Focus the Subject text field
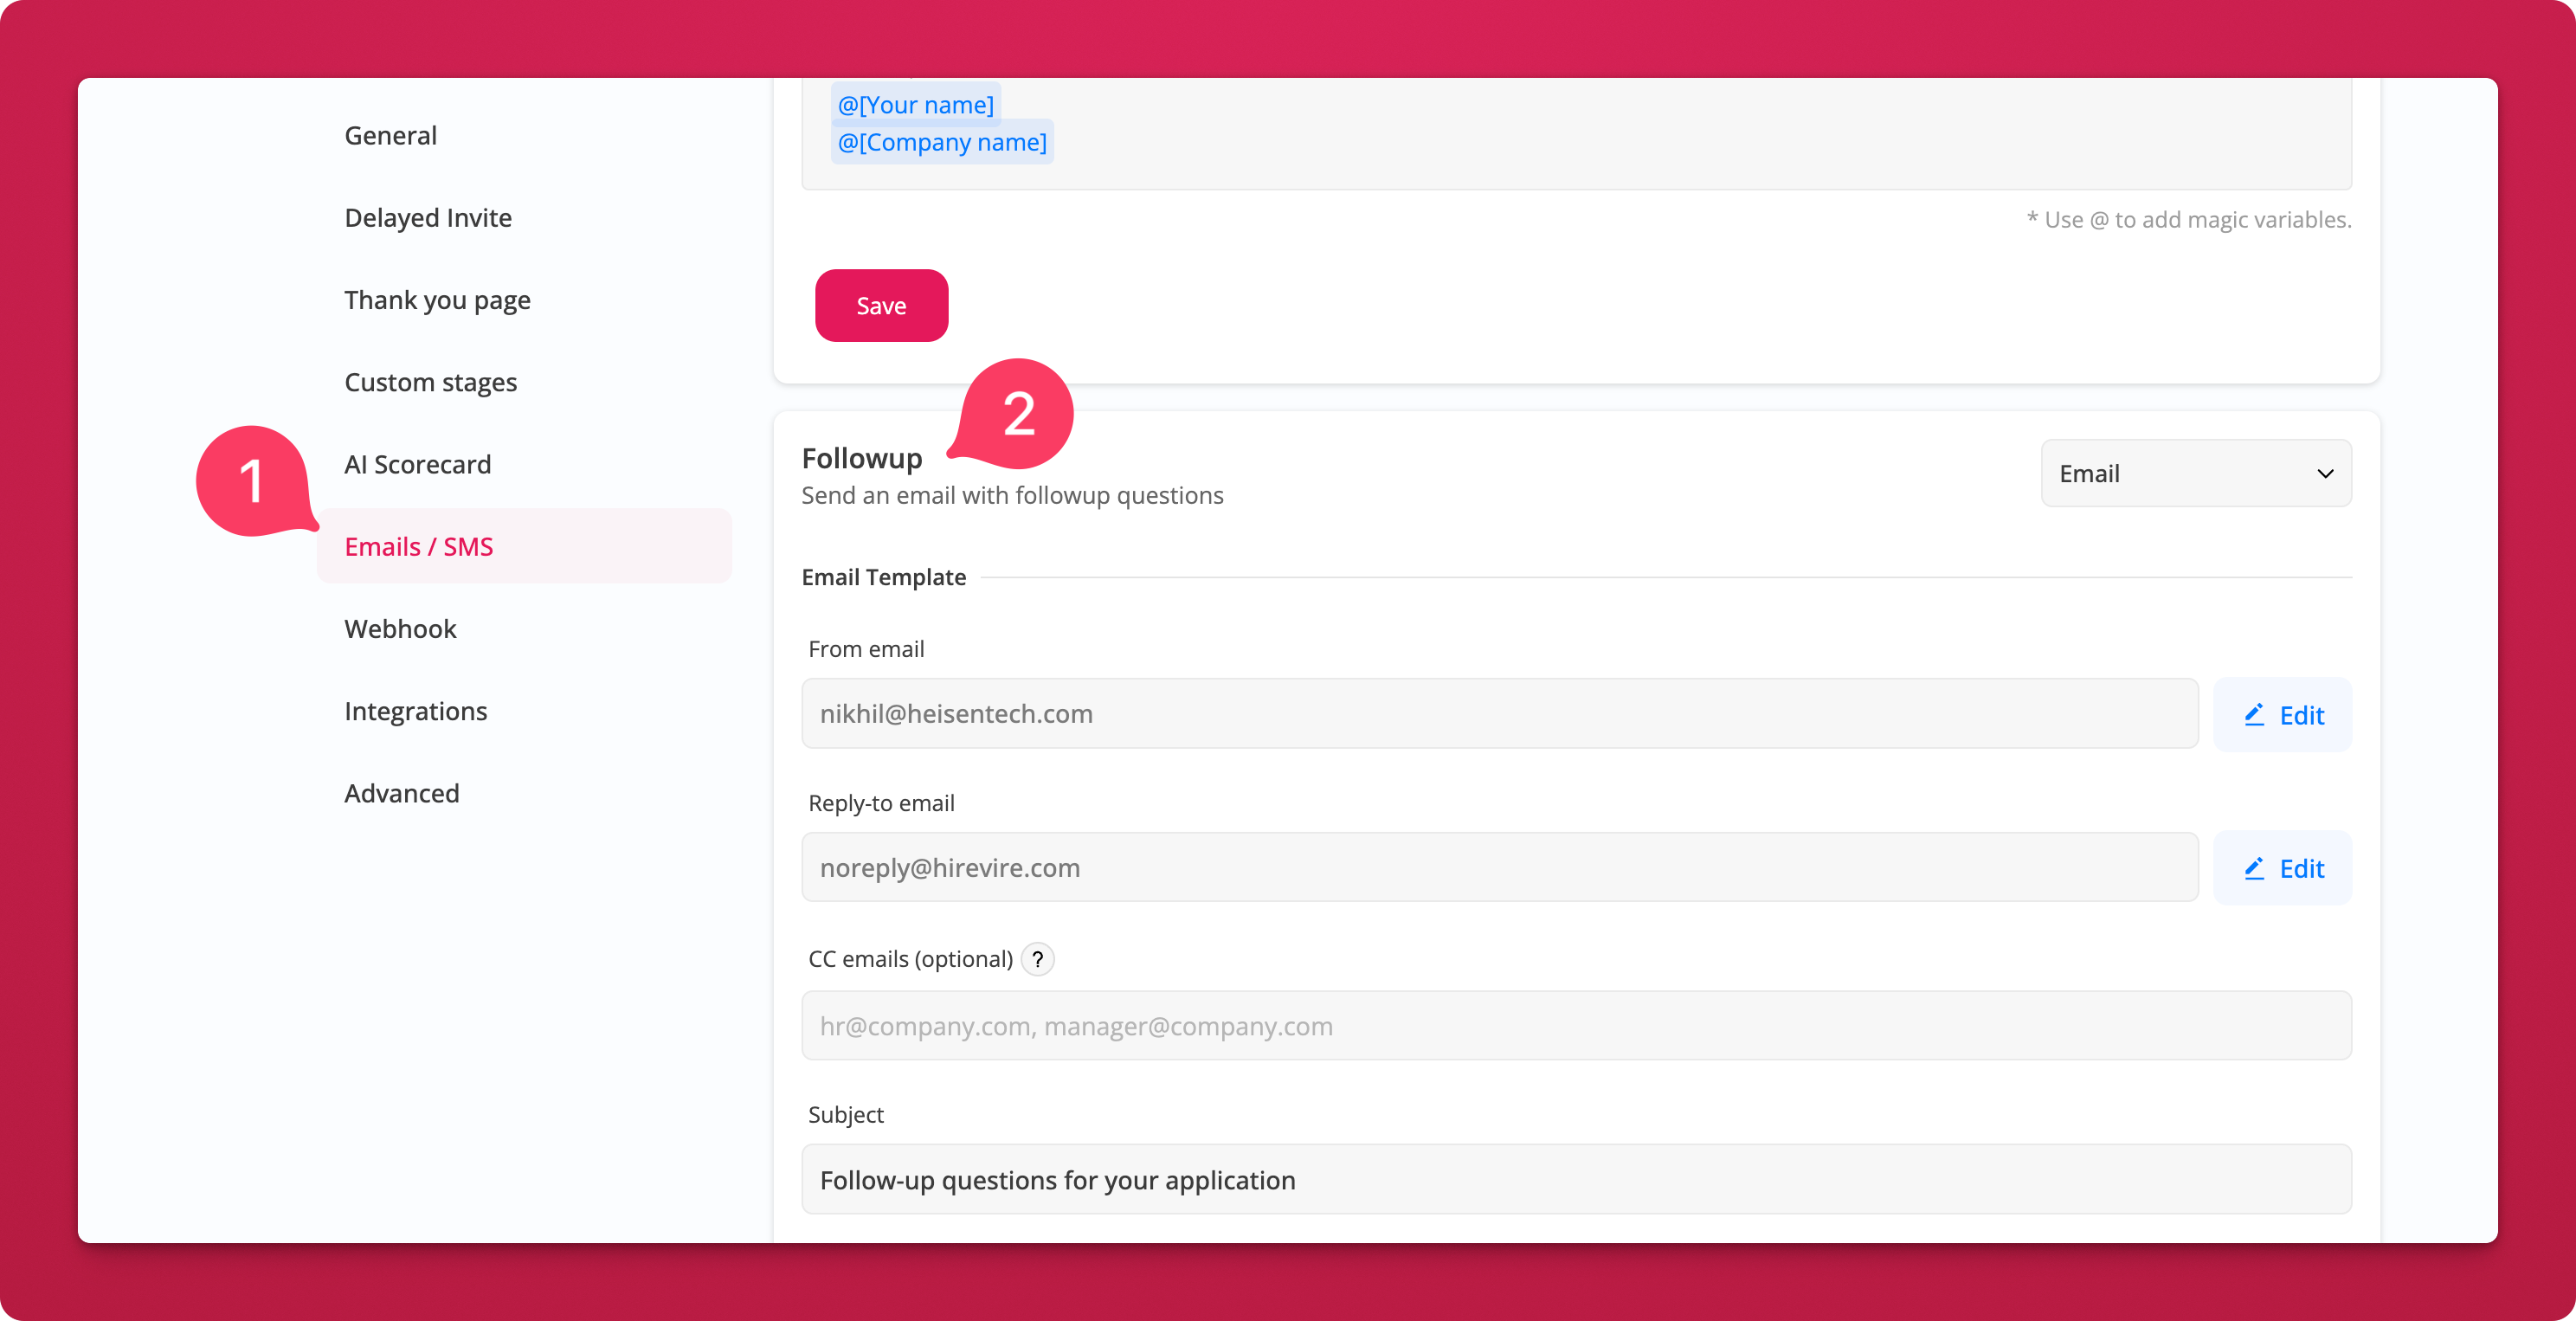The image size is (2576, 1321). tap(1575, 1180)
